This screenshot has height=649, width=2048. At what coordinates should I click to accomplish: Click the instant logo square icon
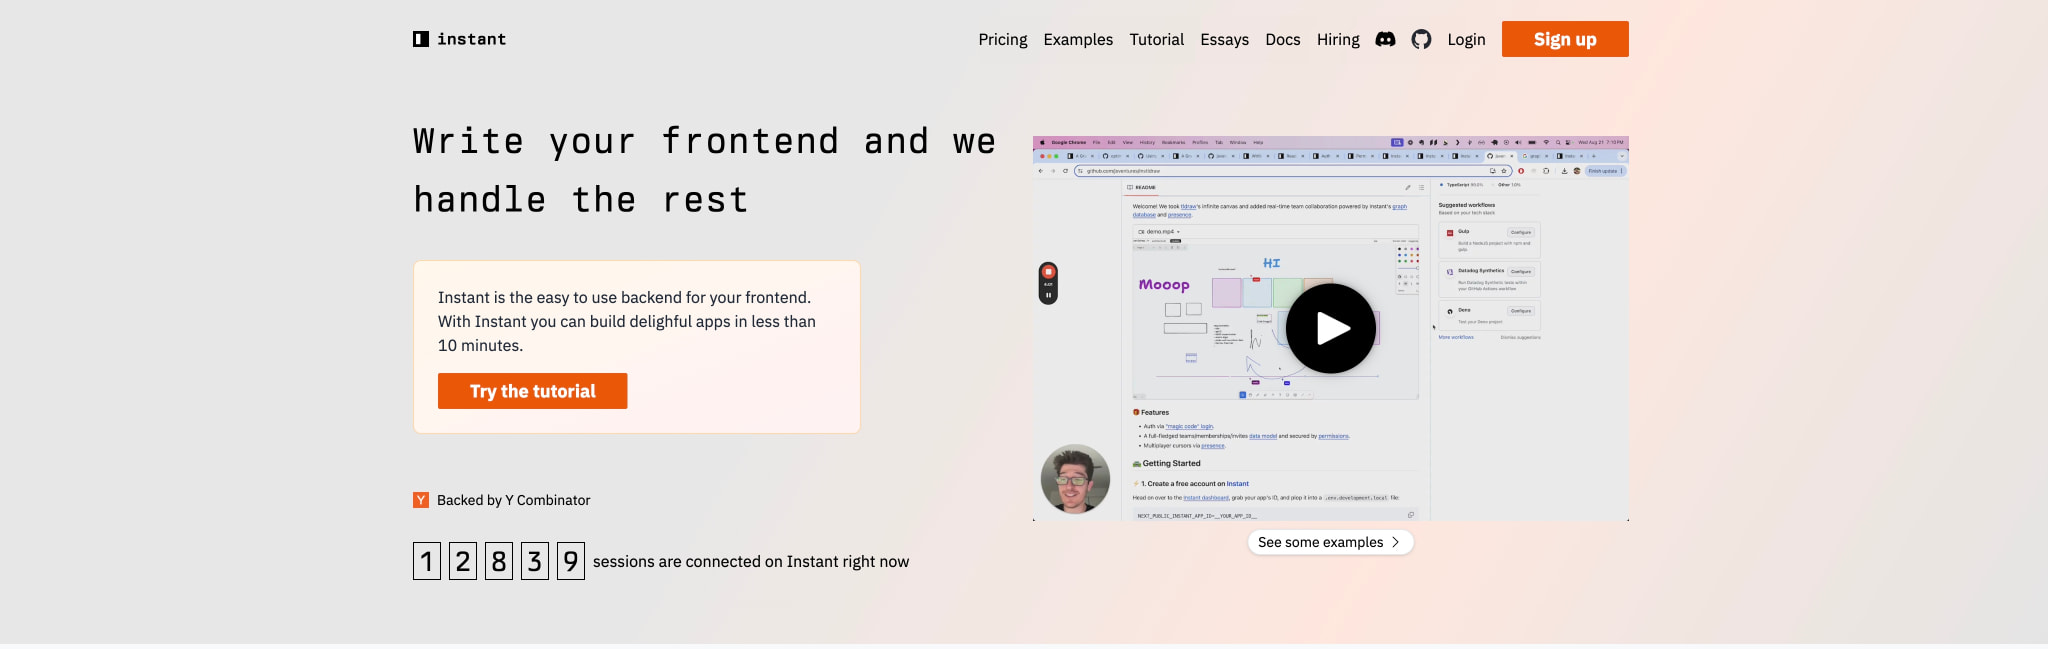[421, 39]
